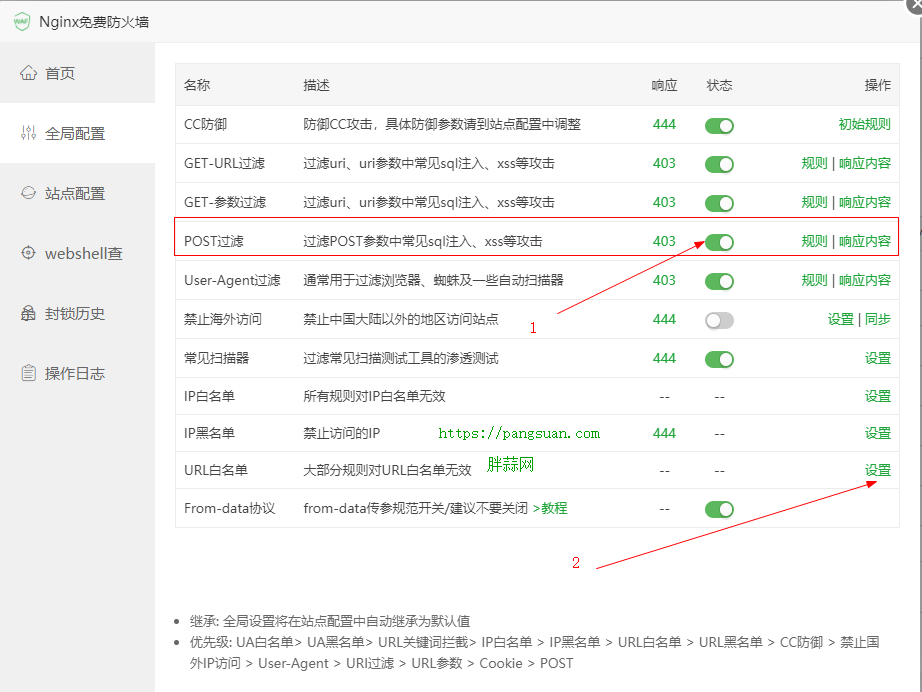Click the target icon beside webshell查
This screenshot has width=922, height=692.
click(28, 253)
